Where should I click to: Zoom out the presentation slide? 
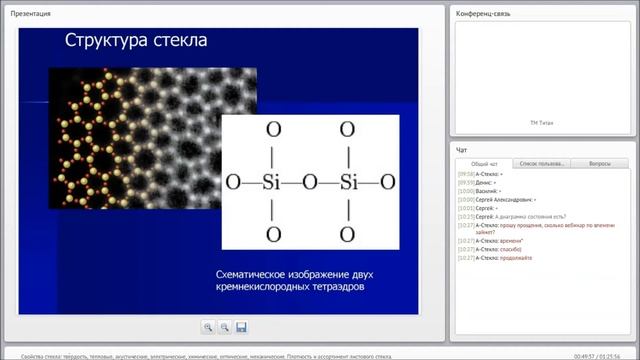[224, 327]
